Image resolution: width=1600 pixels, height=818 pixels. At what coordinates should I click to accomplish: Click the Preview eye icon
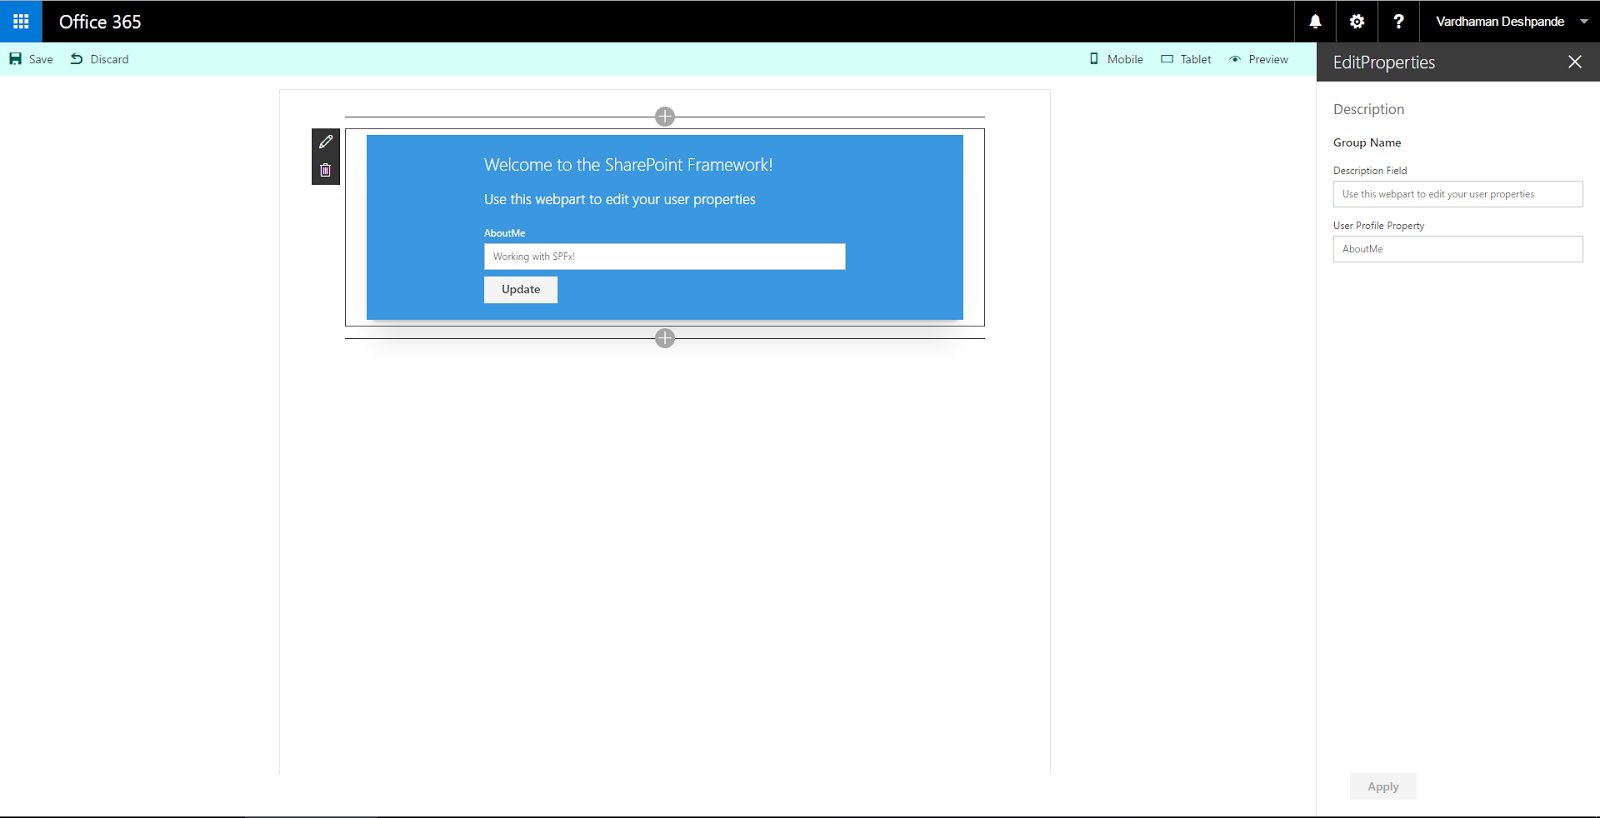tap(1235, 59)
